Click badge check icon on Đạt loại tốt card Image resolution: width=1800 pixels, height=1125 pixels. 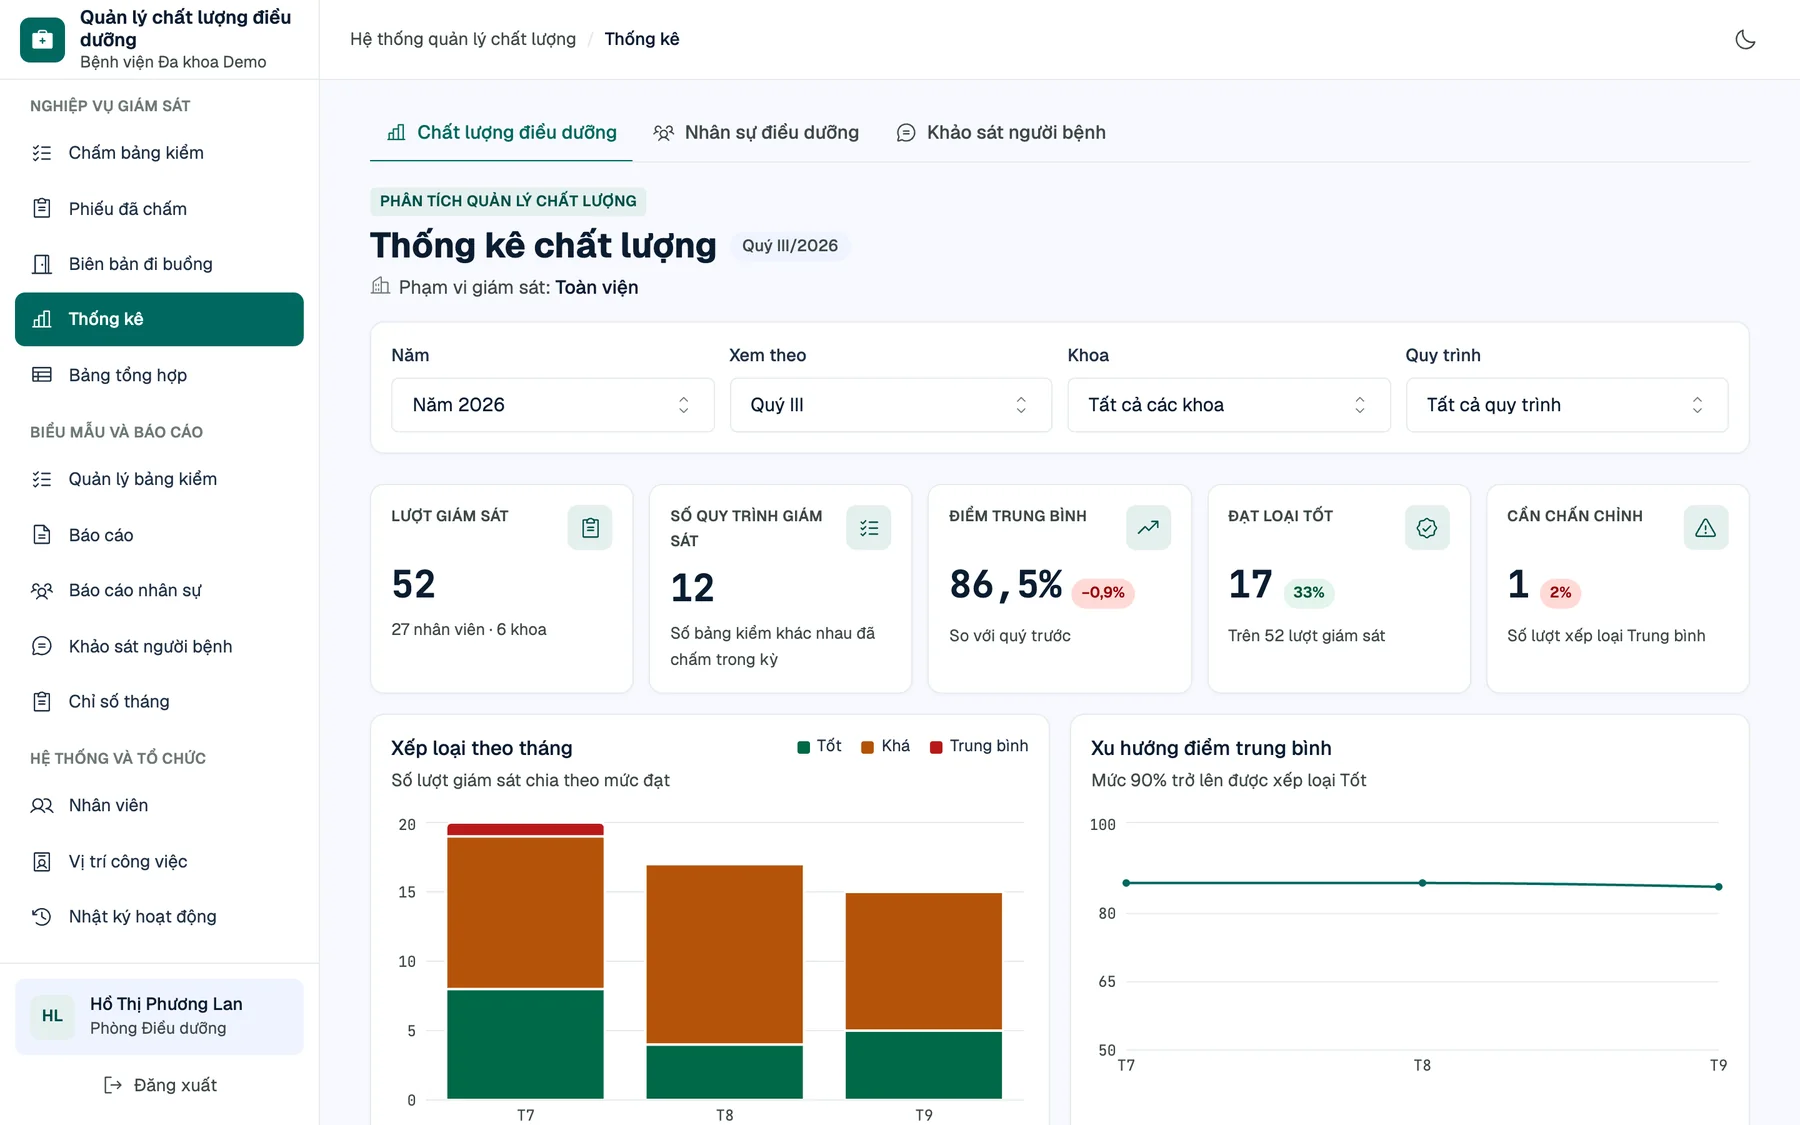(1427, 527)
